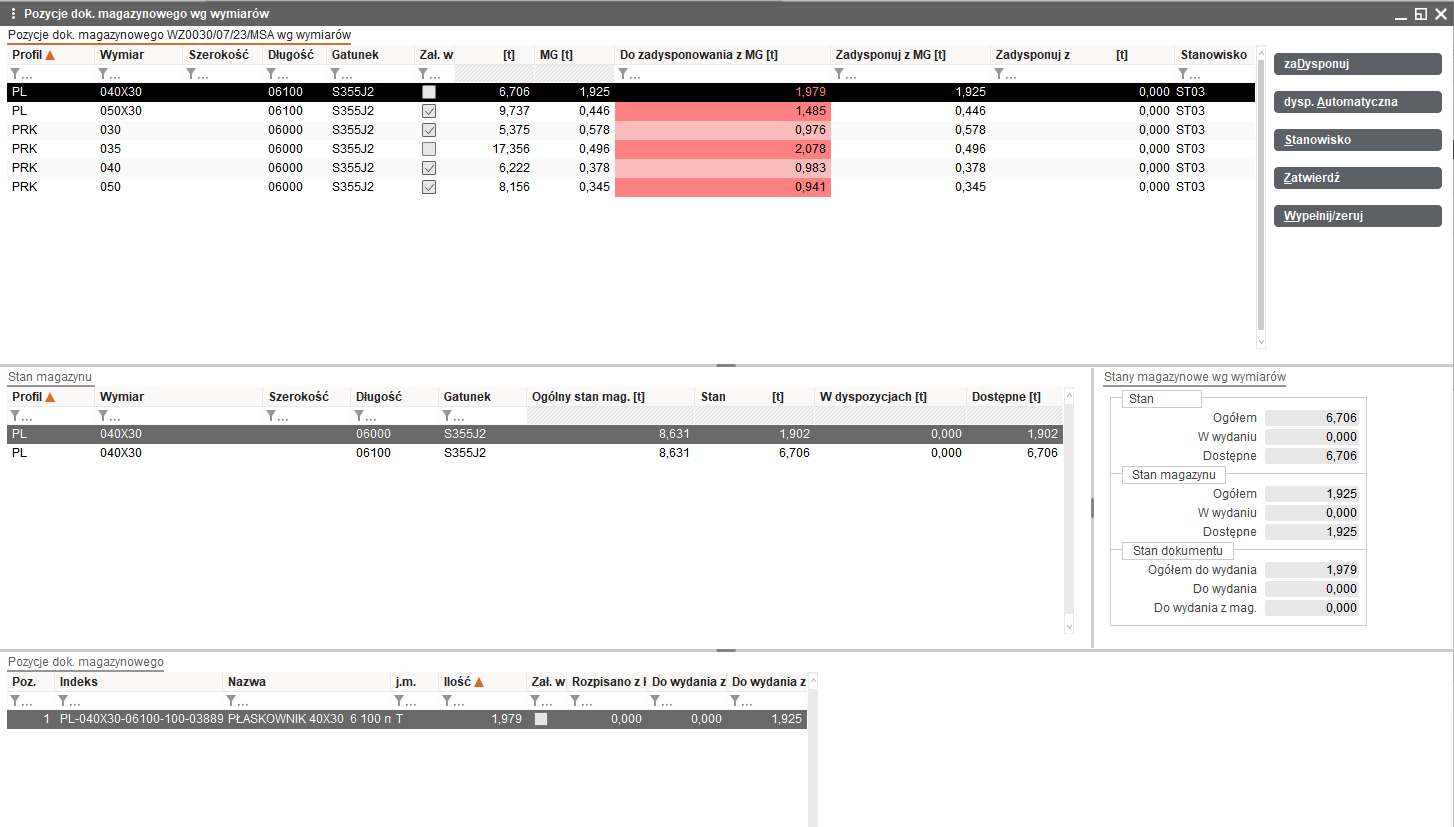The image size is (1454, 827).
Task: Open the window menu three-dots icon
Action: (x=13, y=14)
